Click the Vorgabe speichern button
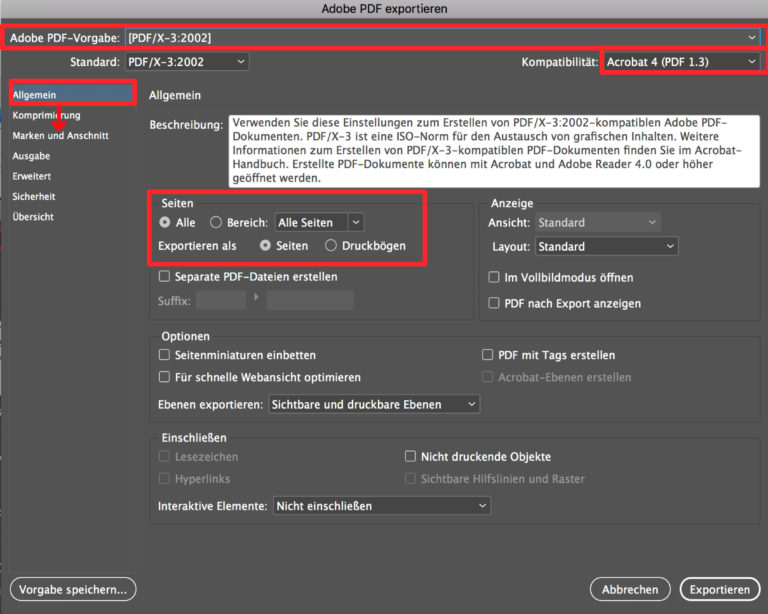 (73, 590)
